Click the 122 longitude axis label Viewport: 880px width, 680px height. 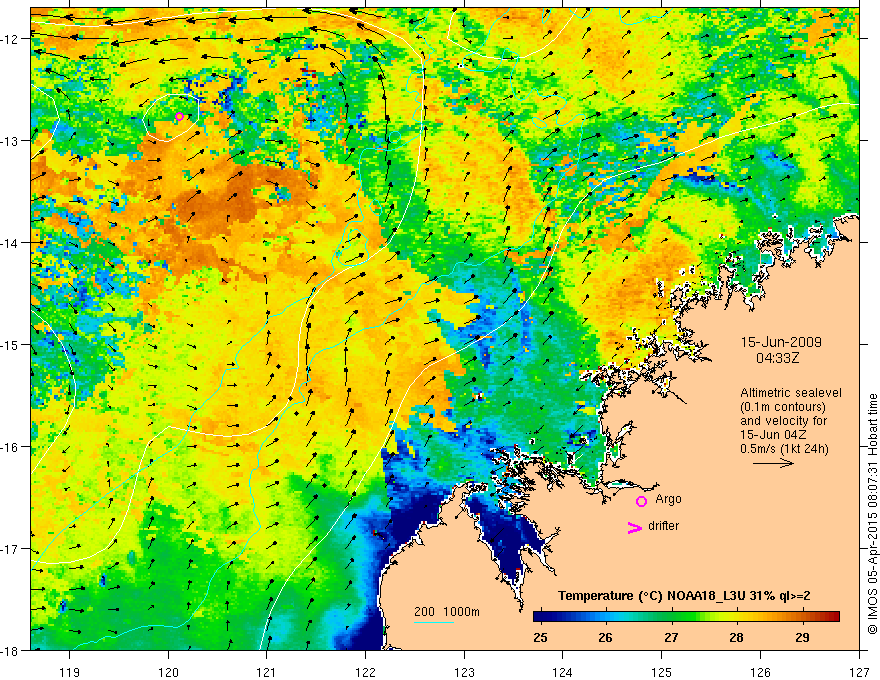click(365, 672)
